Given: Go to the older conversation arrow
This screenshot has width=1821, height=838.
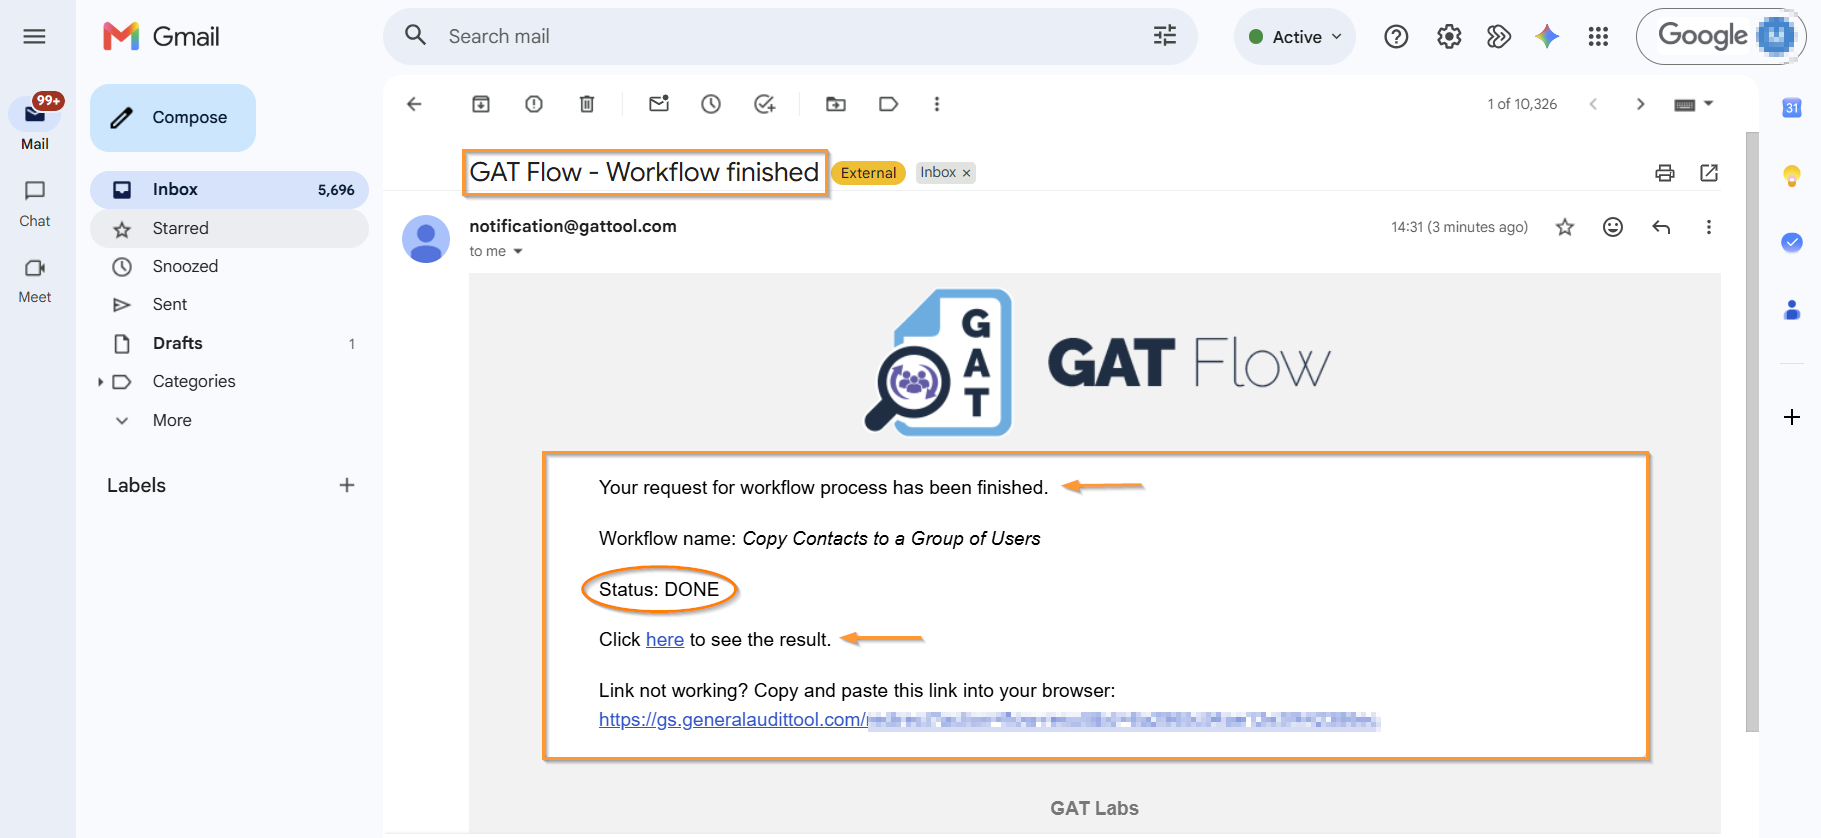Looking at the screenshot, I should click(1640, 104).
